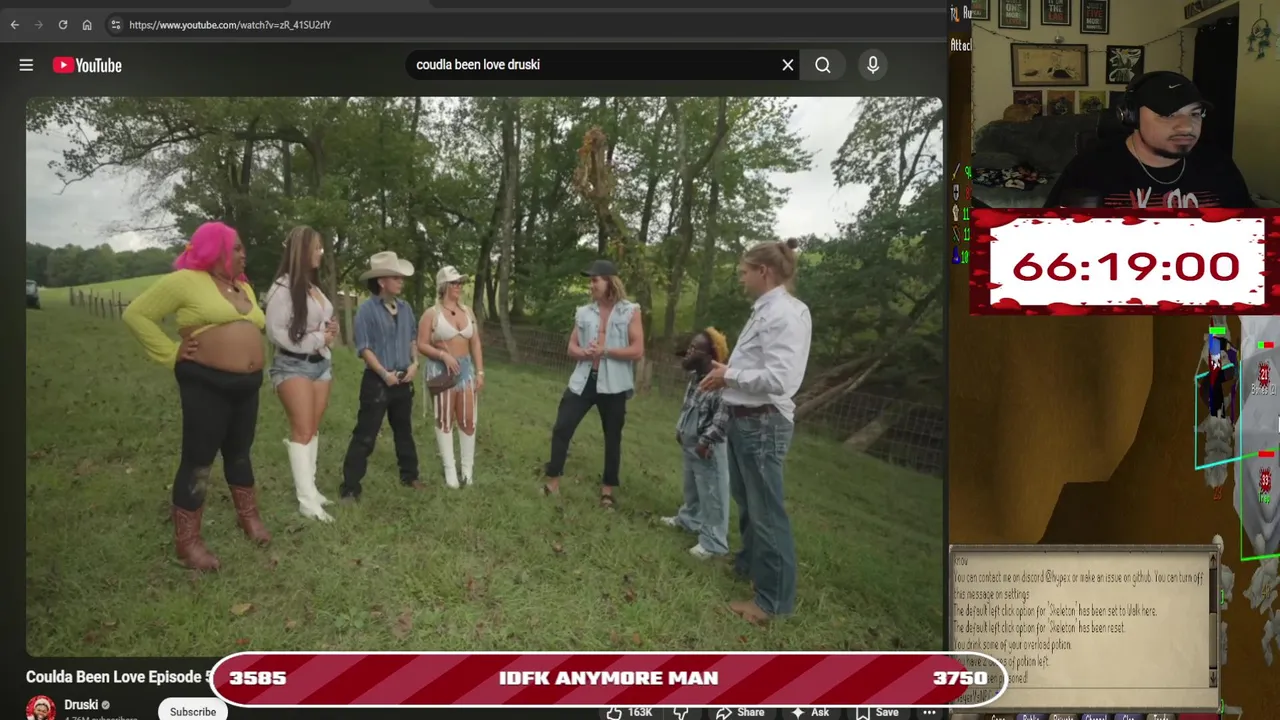This screenshot has height=720, width=1280.
Task: Start voice search with the microphone
Action: [x=873, y=65]
